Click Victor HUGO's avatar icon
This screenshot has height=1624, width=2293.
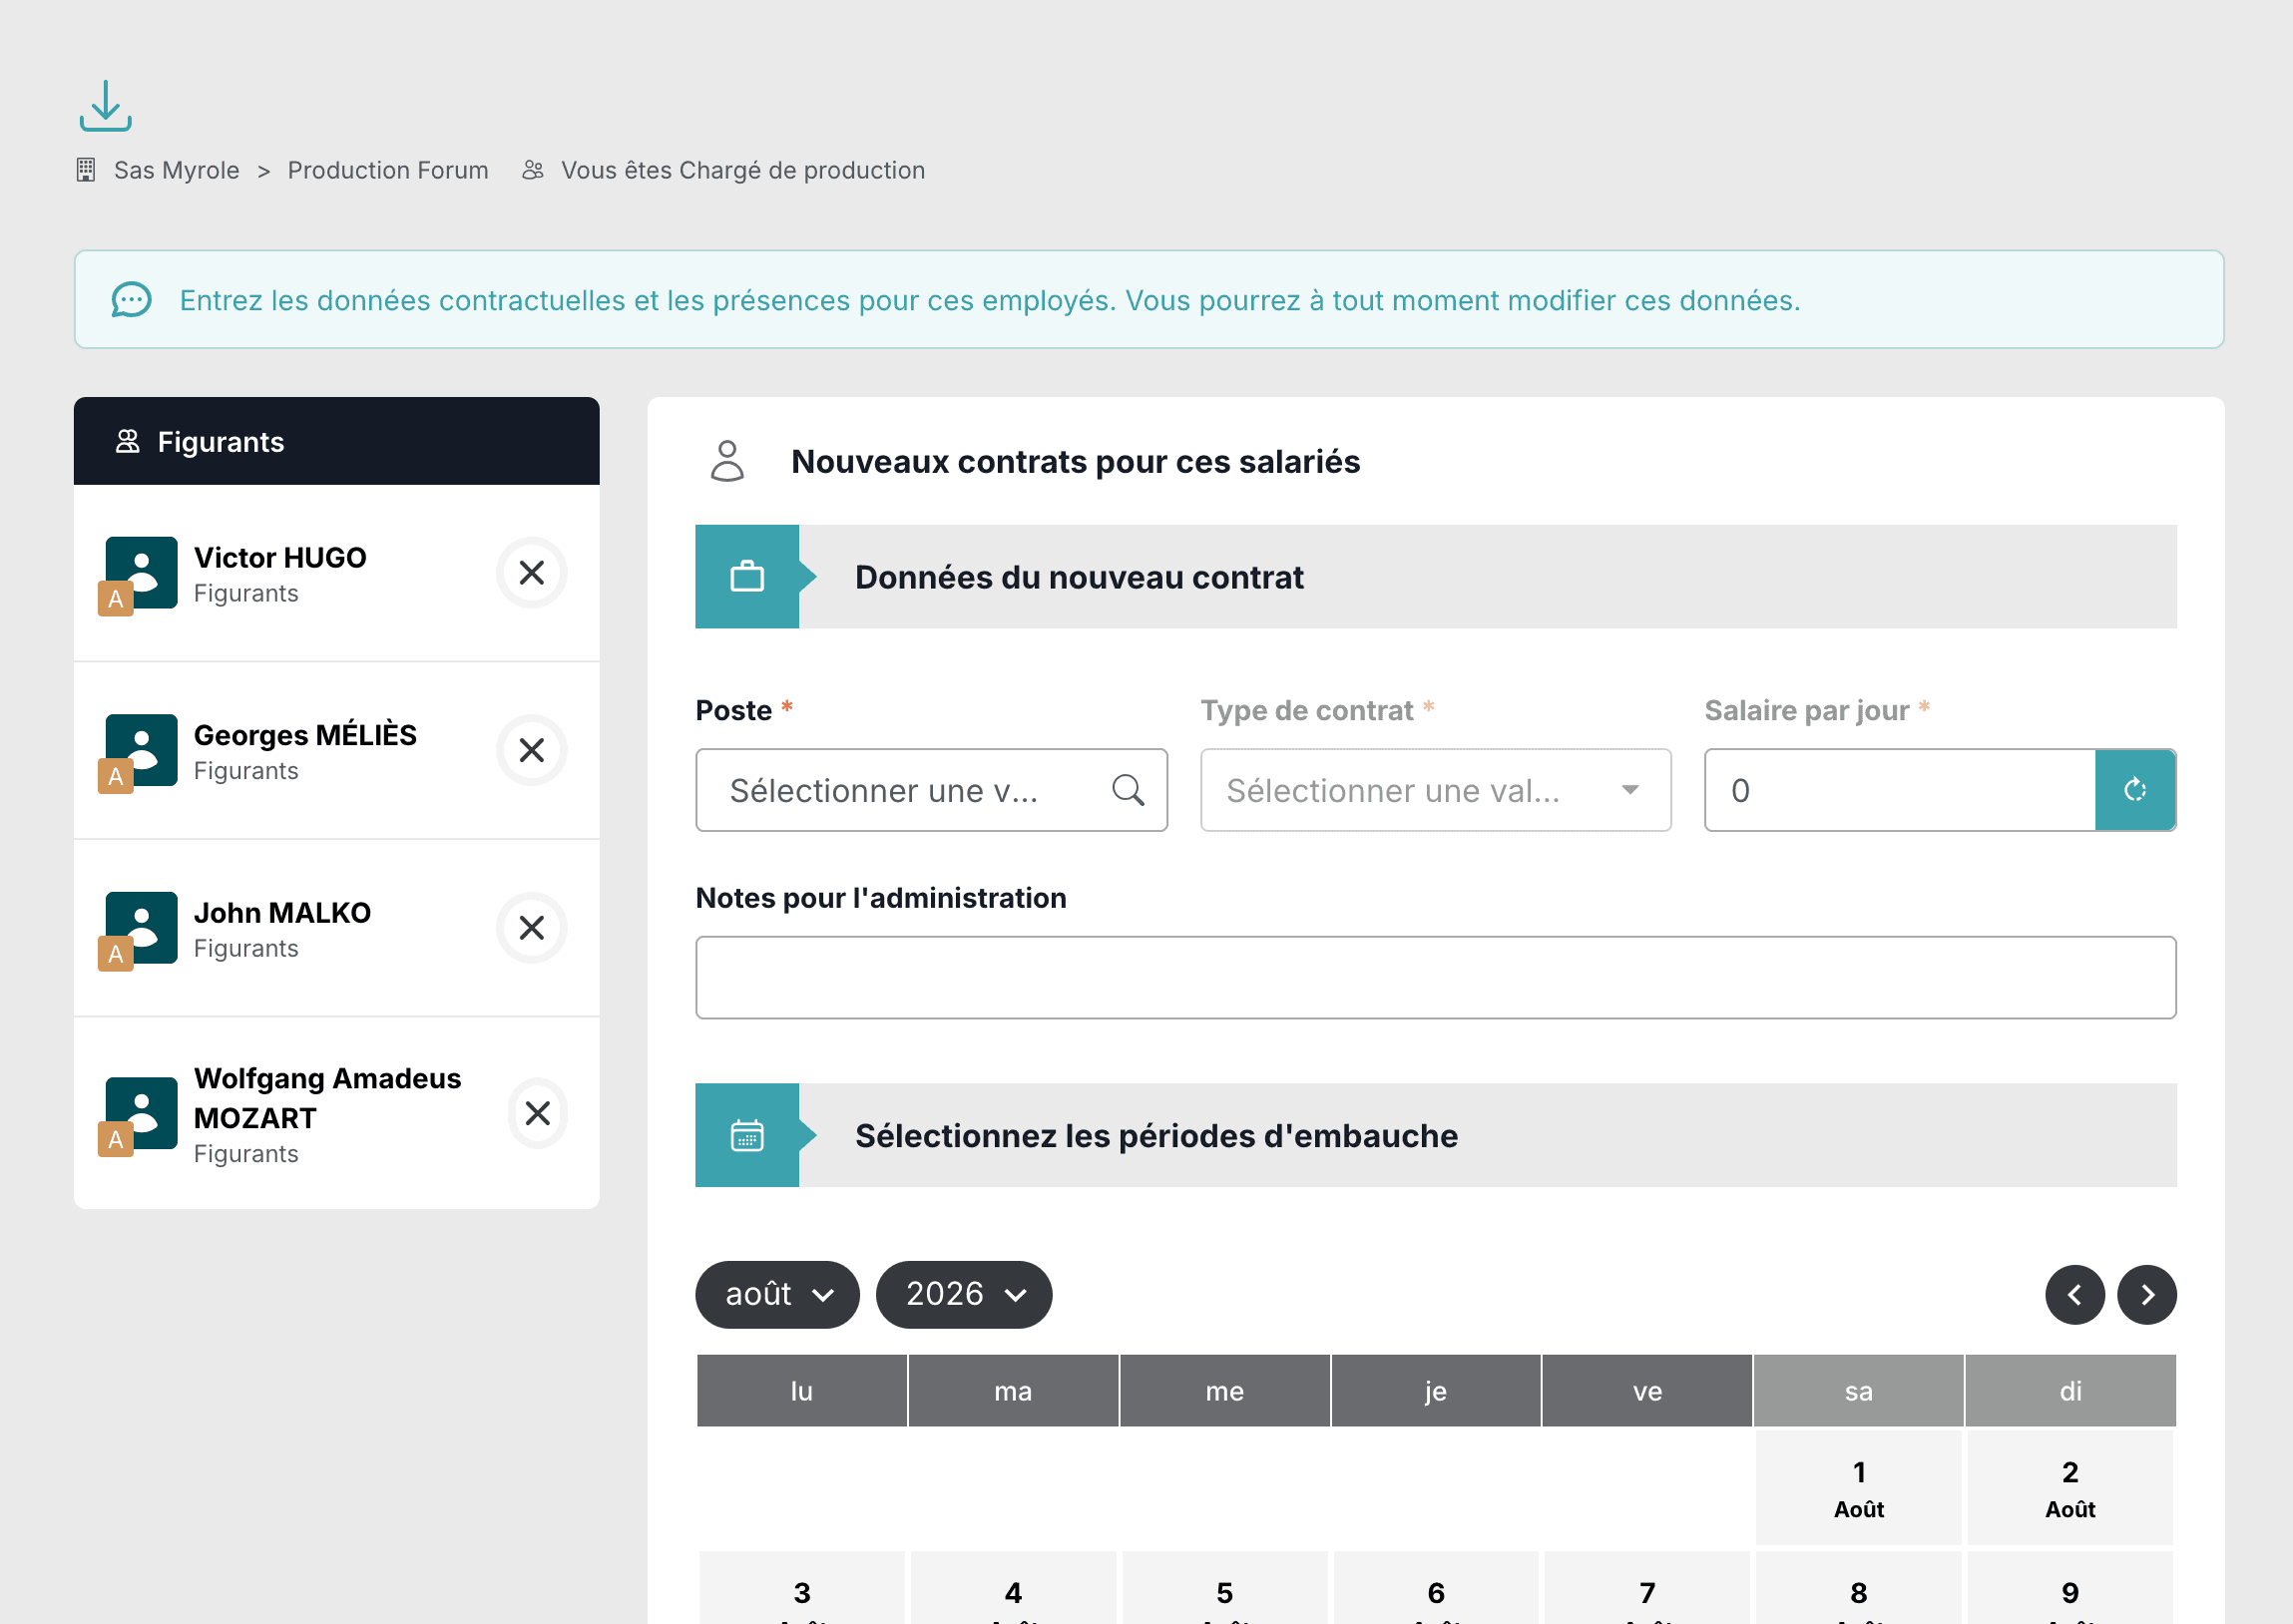click(140, 575)
